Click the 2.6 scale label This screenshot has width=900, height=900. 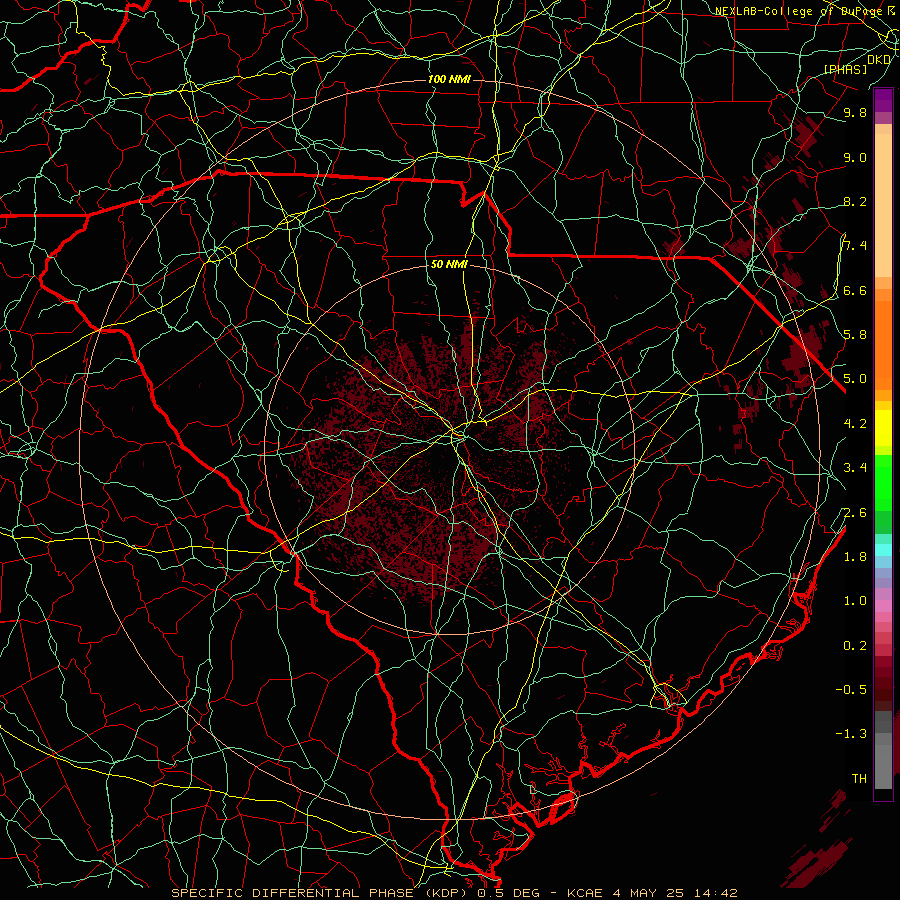(x=855, y=513)
